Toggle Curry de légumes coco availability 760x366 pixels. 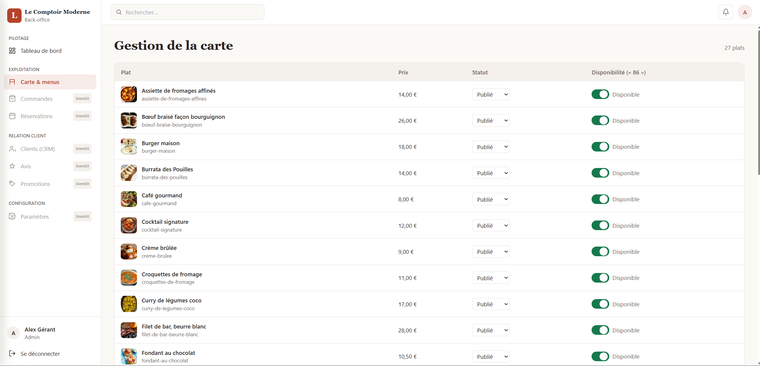[600, 304]
